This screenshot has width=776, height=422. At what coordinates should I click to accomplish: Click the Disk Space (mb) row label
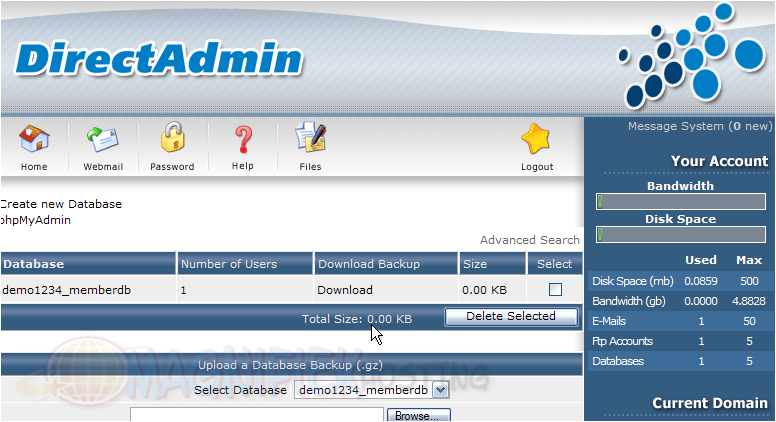pyautogui.click(x=632, y=281)
